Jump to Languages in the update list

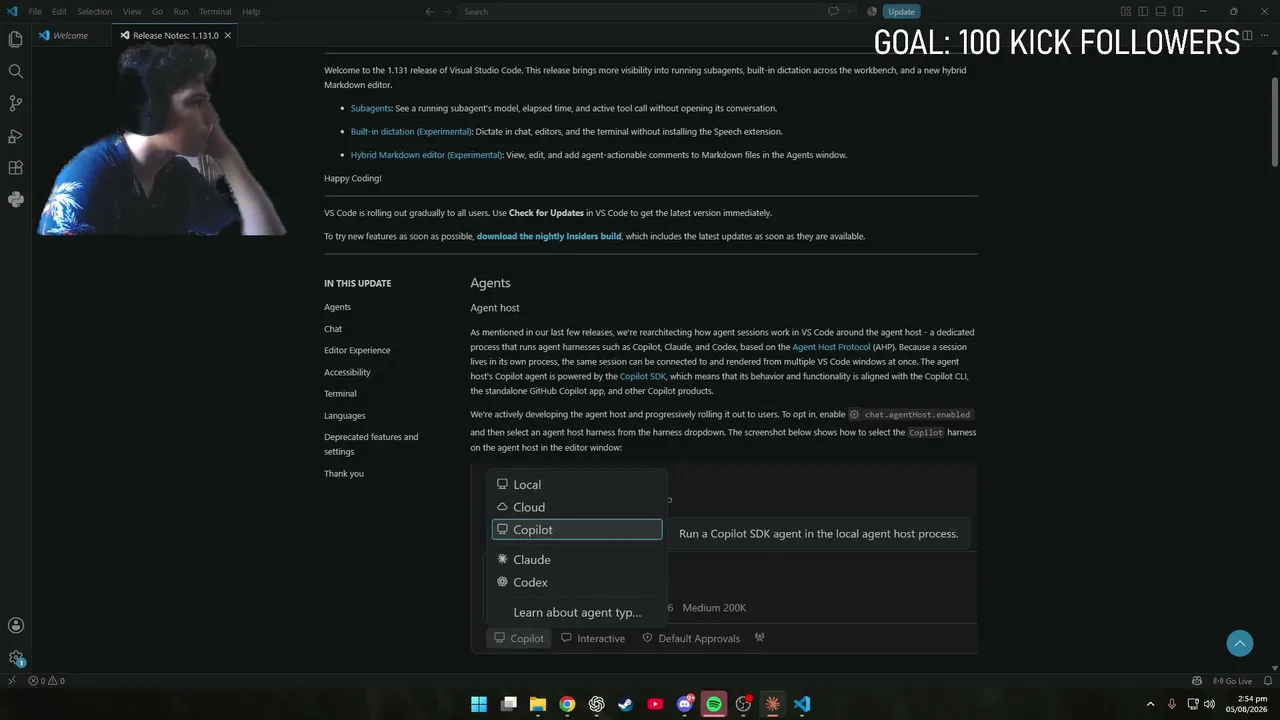pyautogui.click(x=345, y=415)
